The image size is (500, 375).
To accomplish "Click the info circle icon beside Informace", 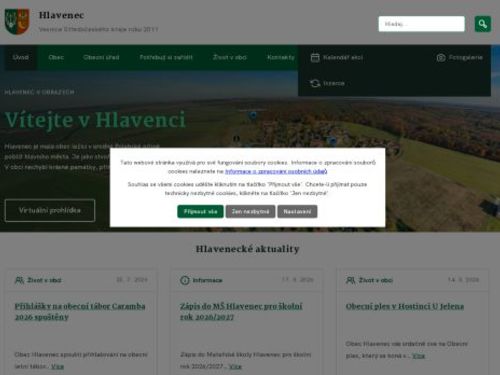I will (185, 280).
